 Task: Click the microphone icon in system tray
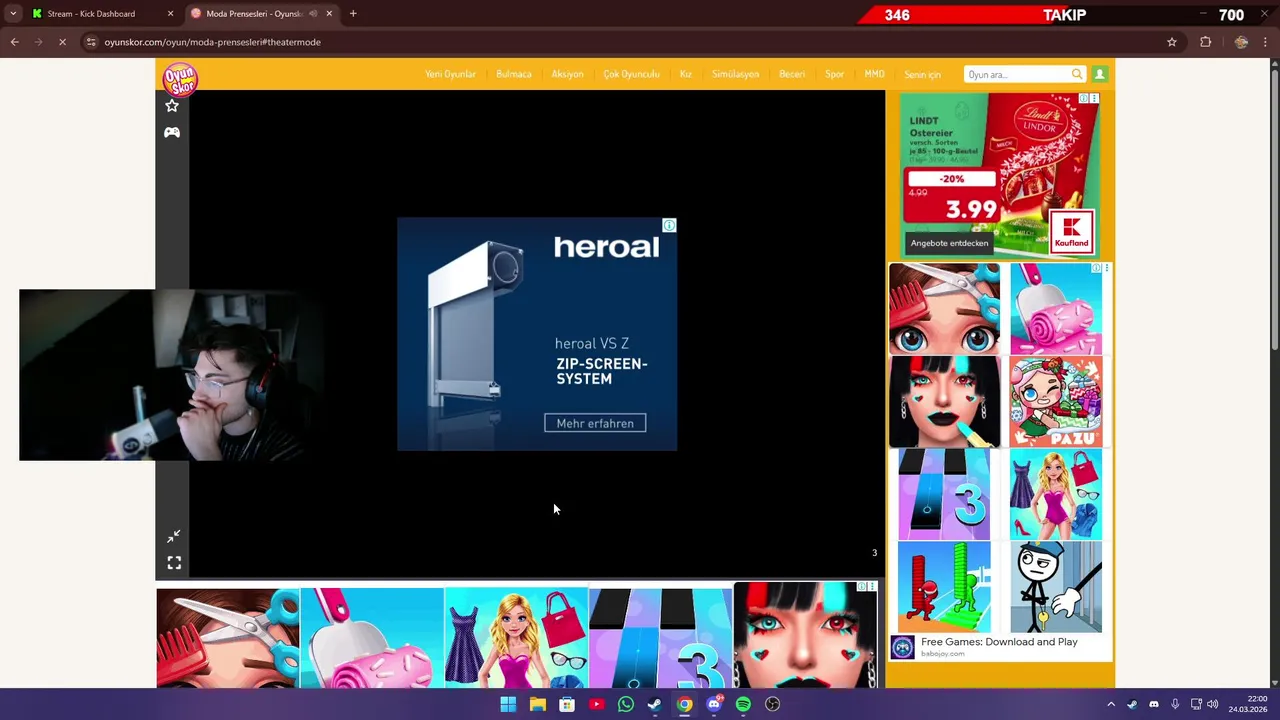pyautogui.click(x=1175, y=704)
